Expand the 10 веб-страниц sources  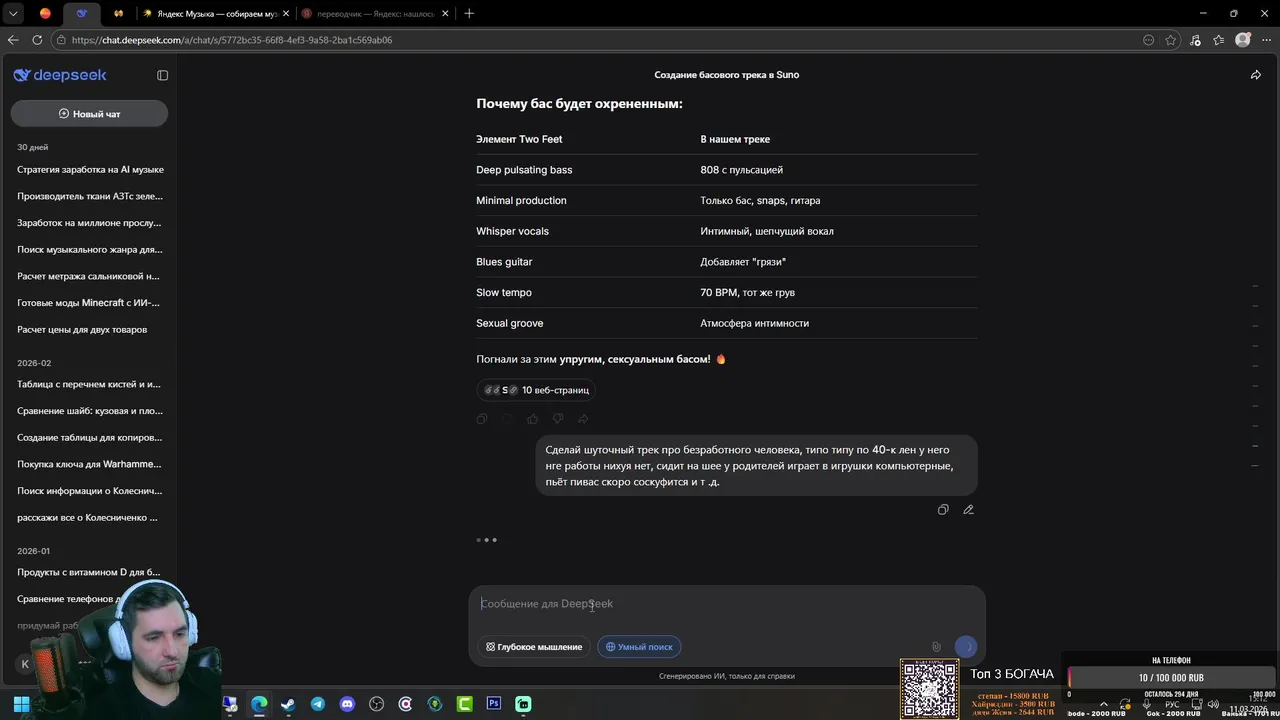537,390
